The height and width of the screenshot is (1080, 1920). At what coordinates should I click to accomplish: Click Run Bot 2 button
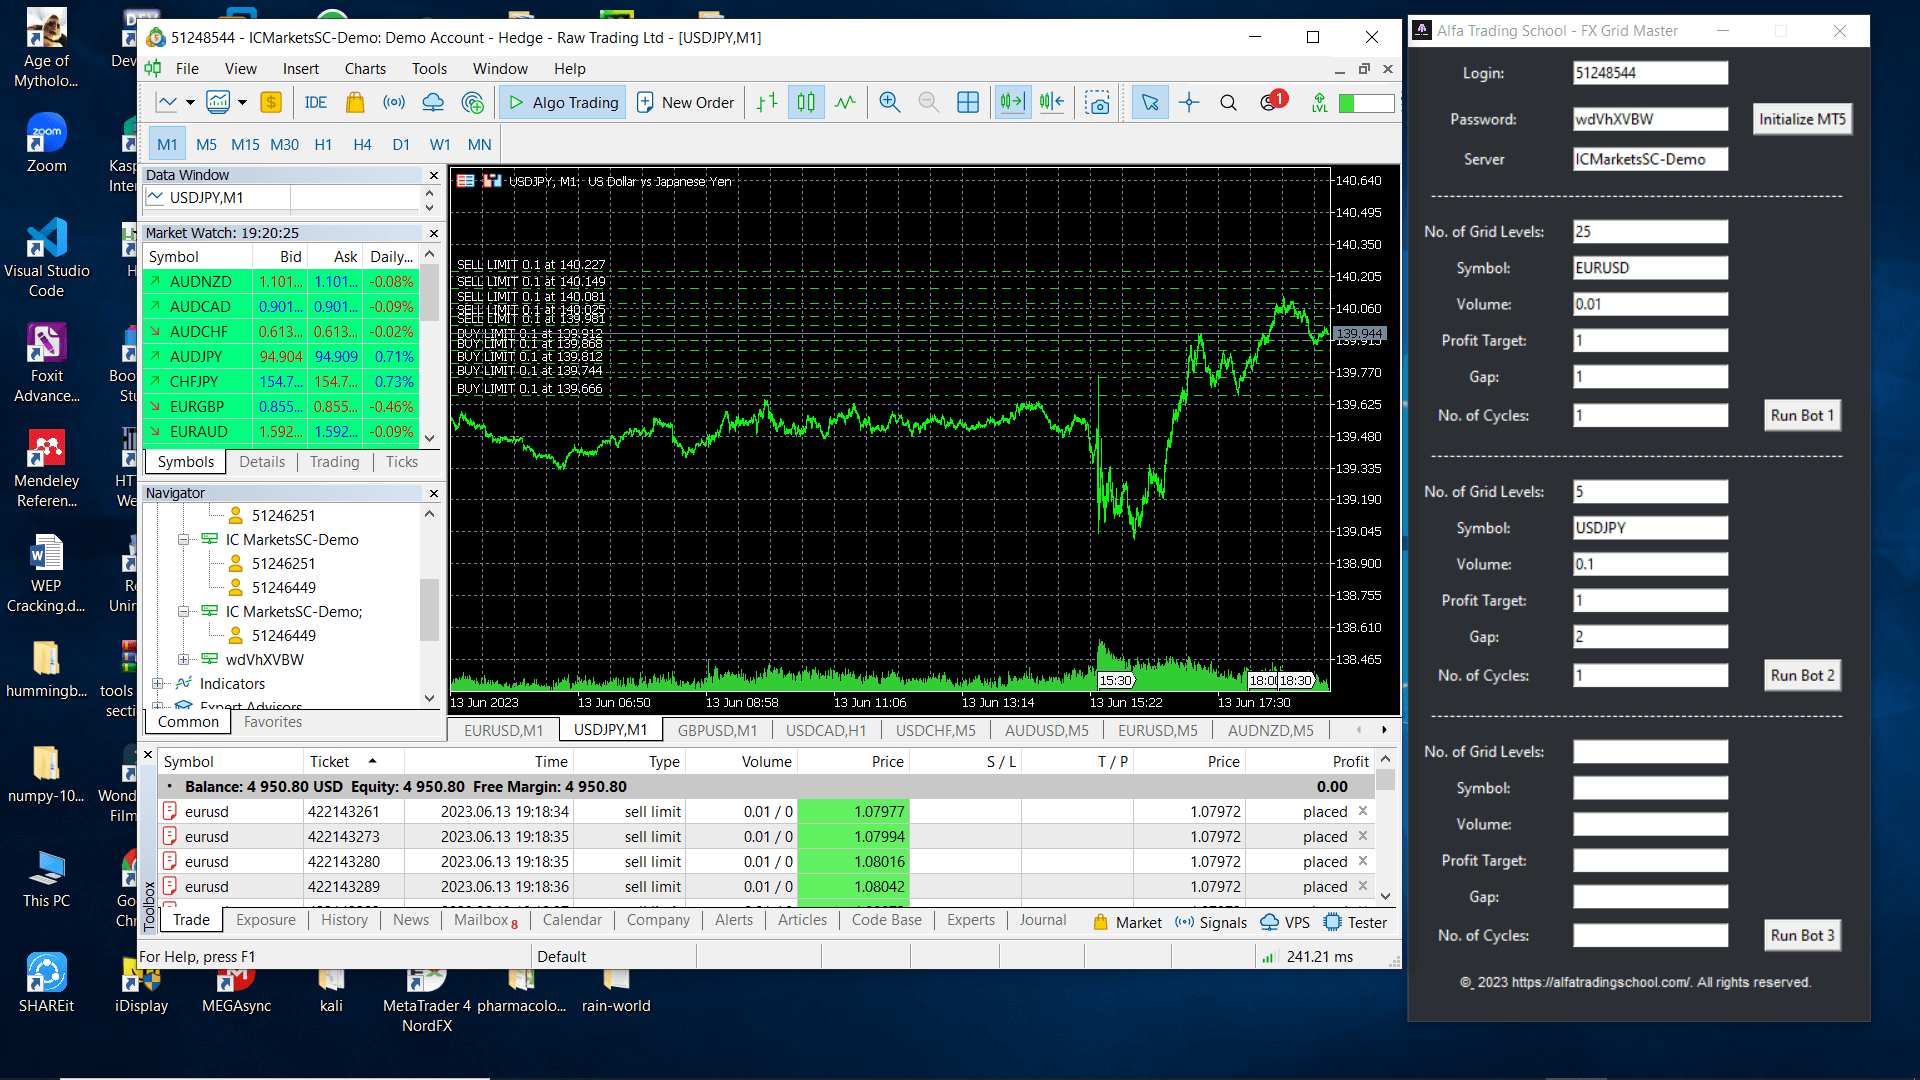[x=1802, y=675]
